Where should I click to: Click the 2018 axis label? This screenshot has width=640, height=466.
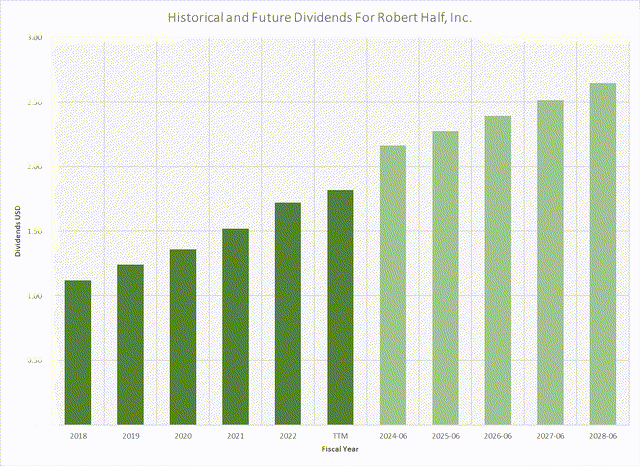78,436
